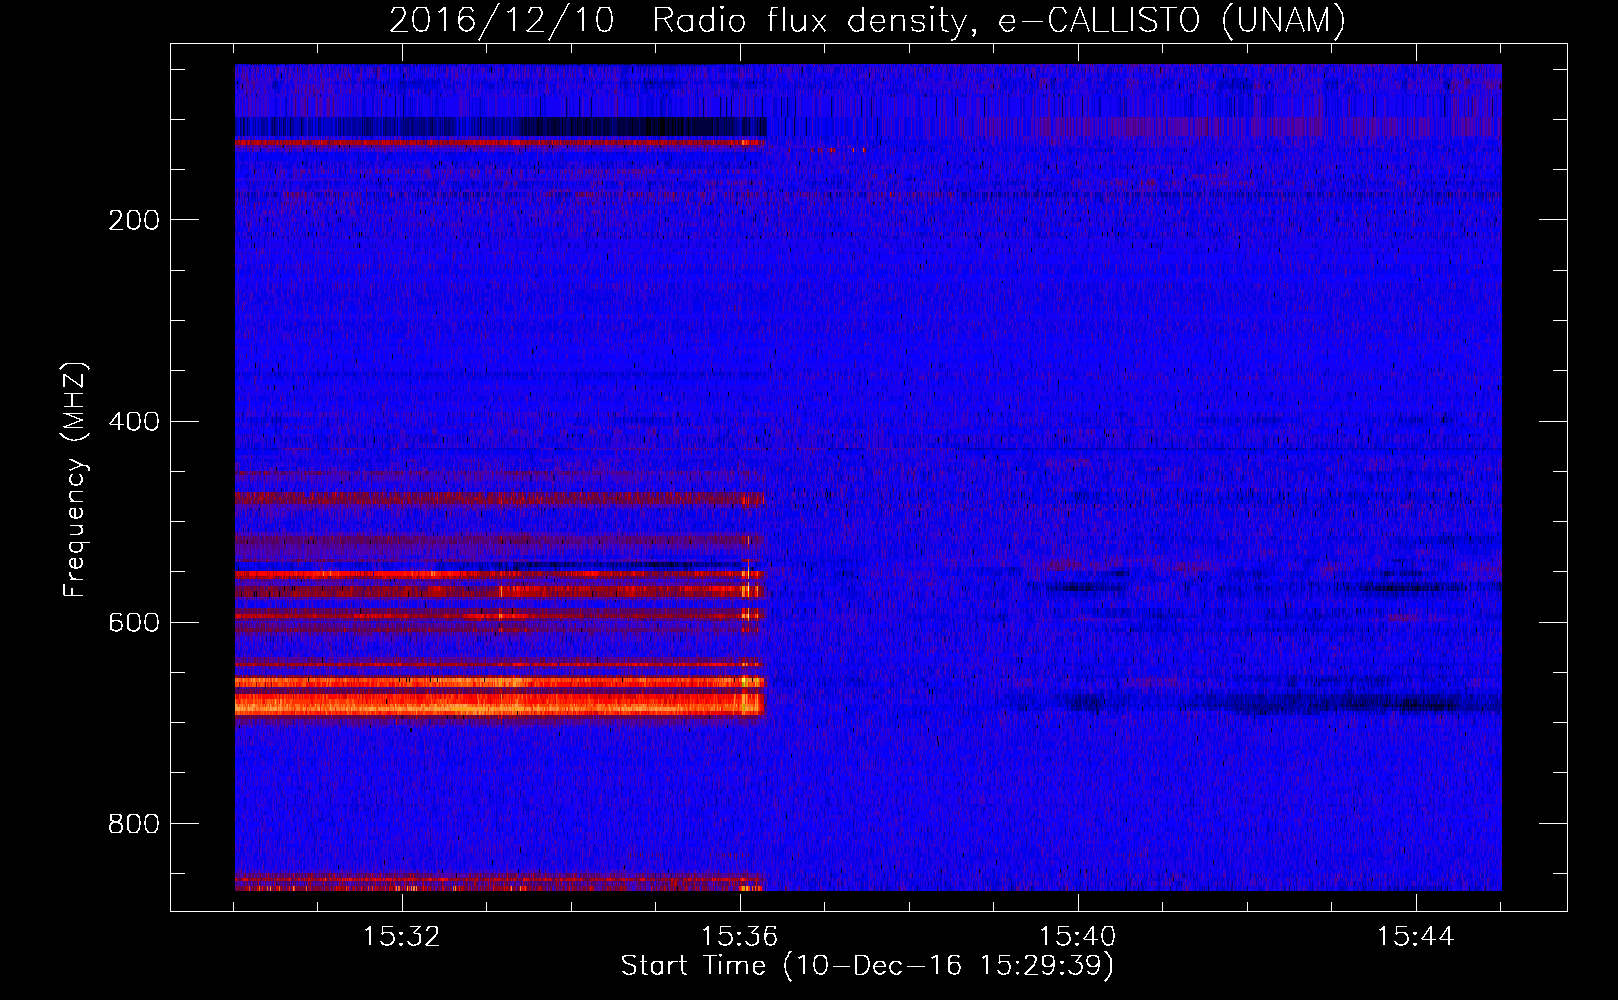This screenshot has width=1618, height=1000.
Task: Click the plot title "2016/12/10 Radio flux density, e-CALLISTO (UNAM)"
Action: pos(867,20)
